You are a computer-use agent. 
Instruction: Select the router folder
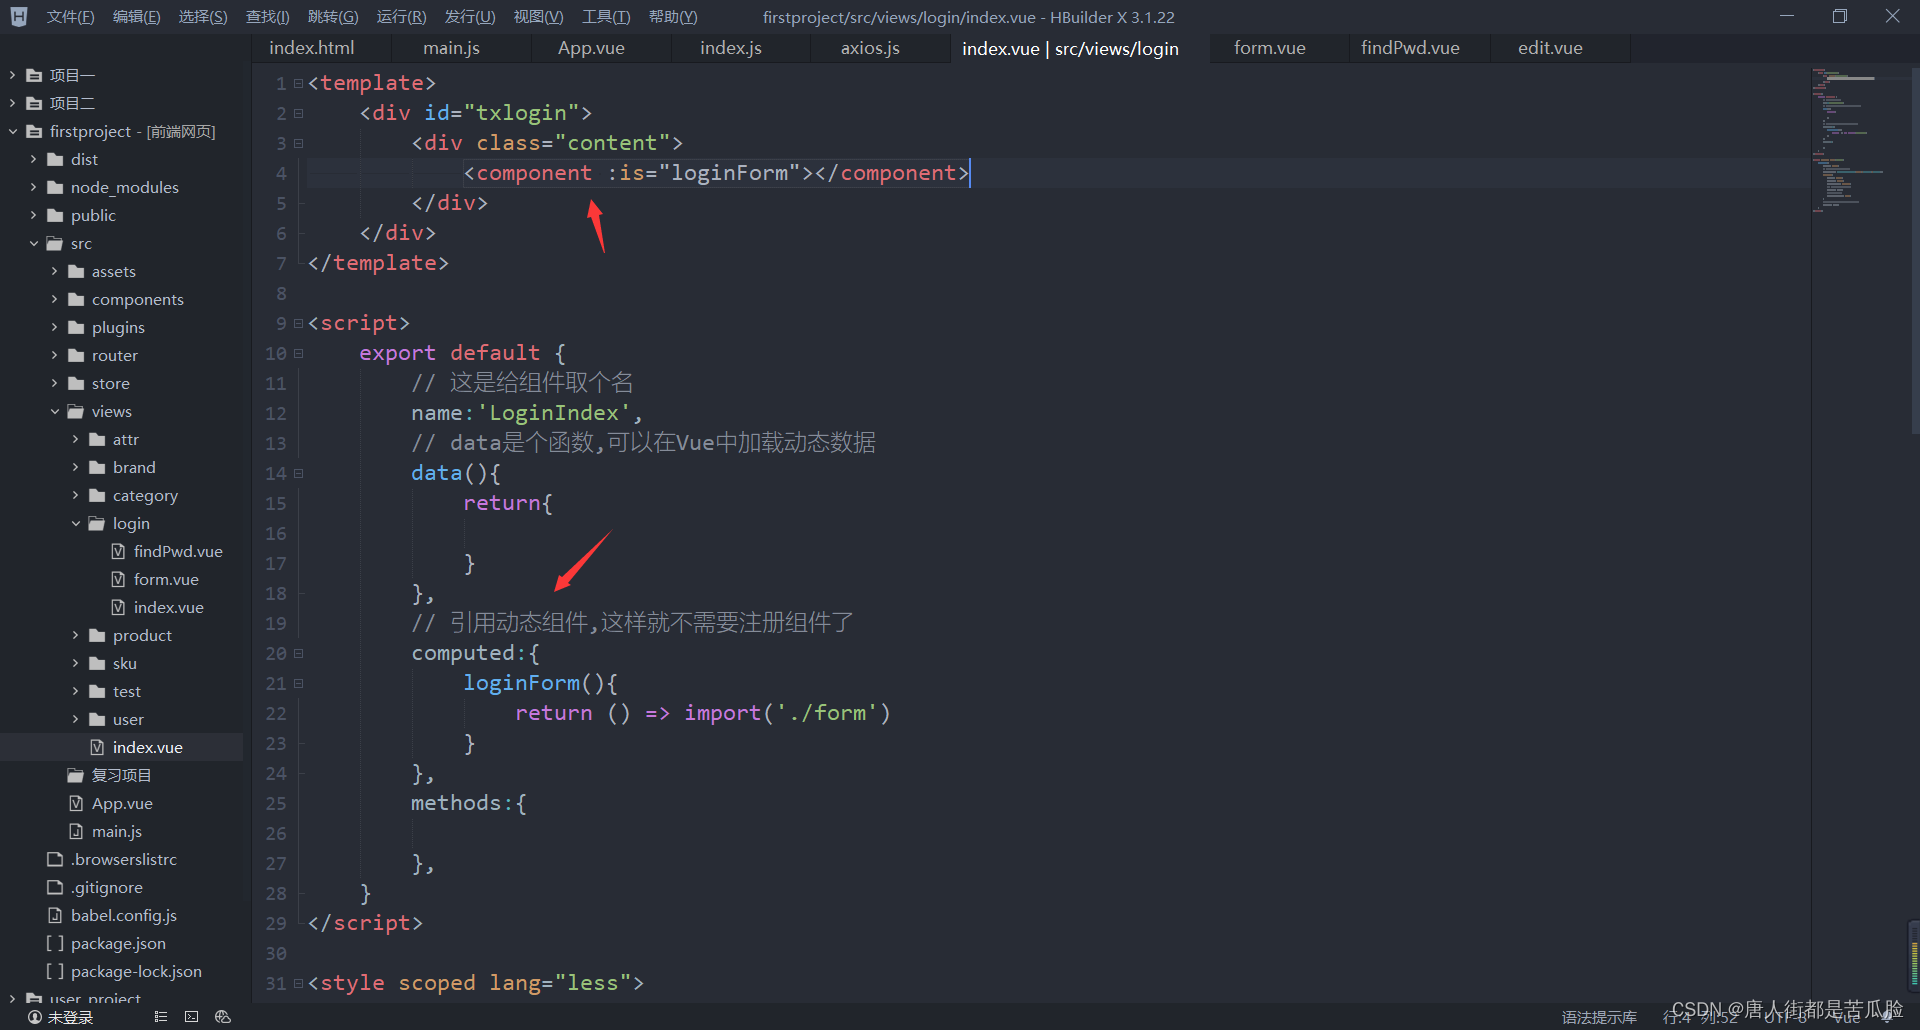coord(115,355)
